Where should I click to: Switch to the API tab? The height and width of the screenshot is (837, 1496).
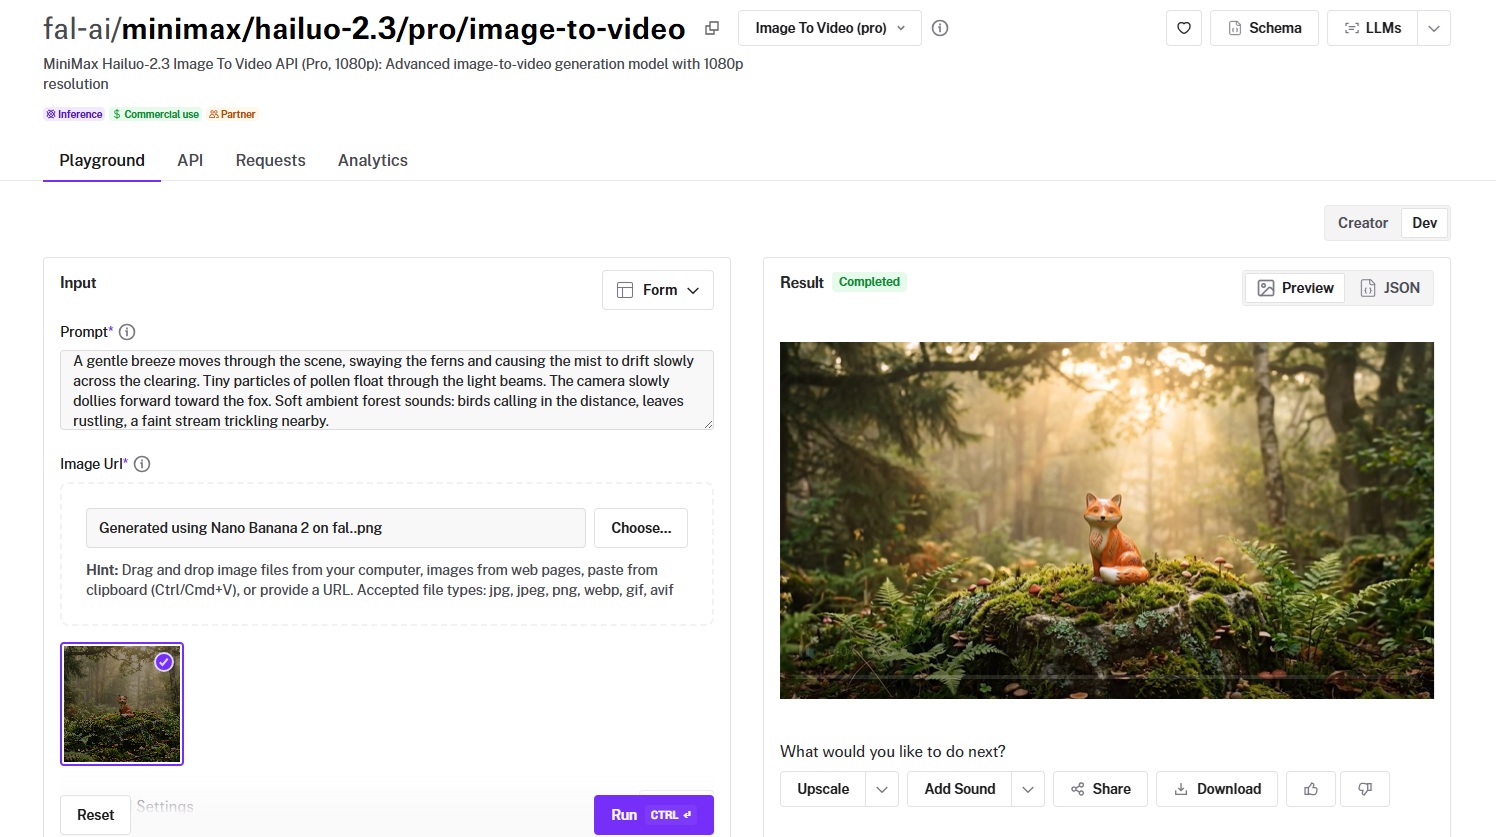pyautogui.click(x=190, y=160)
